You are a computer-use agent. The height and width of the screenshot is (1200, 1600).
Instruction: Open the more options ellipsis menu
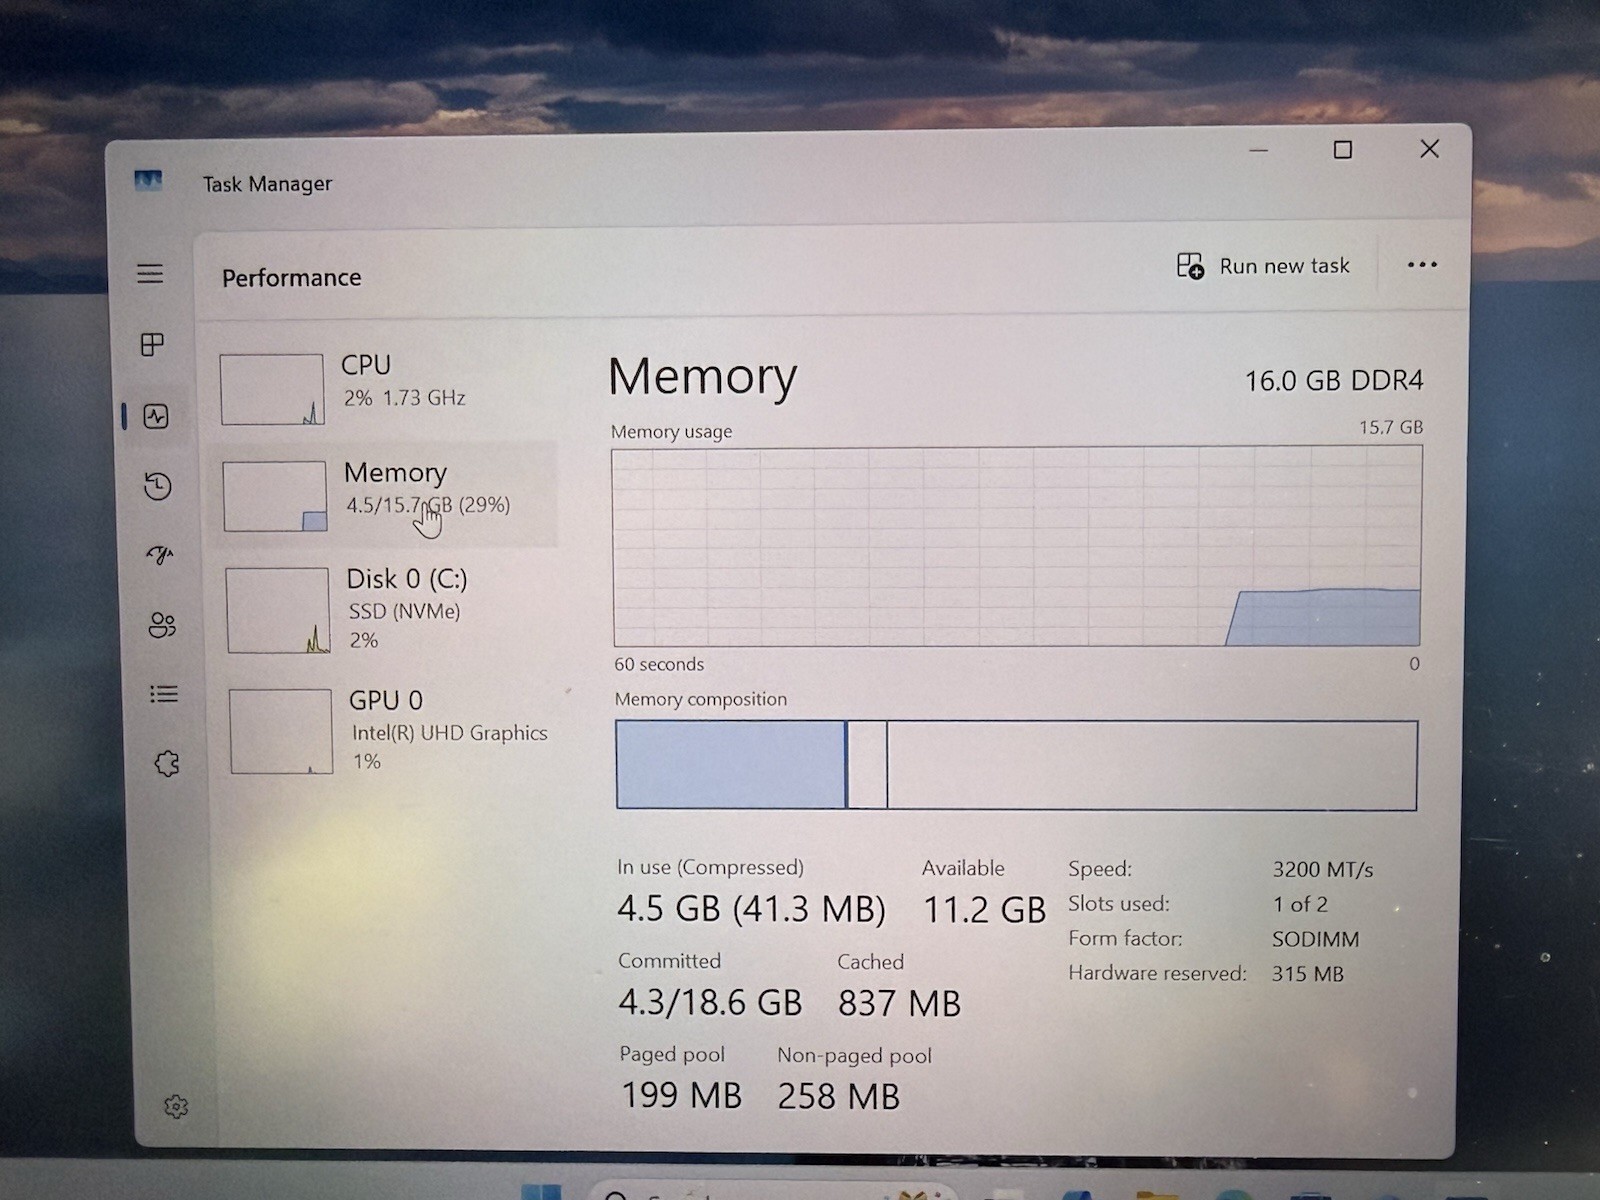point(1422,265)
